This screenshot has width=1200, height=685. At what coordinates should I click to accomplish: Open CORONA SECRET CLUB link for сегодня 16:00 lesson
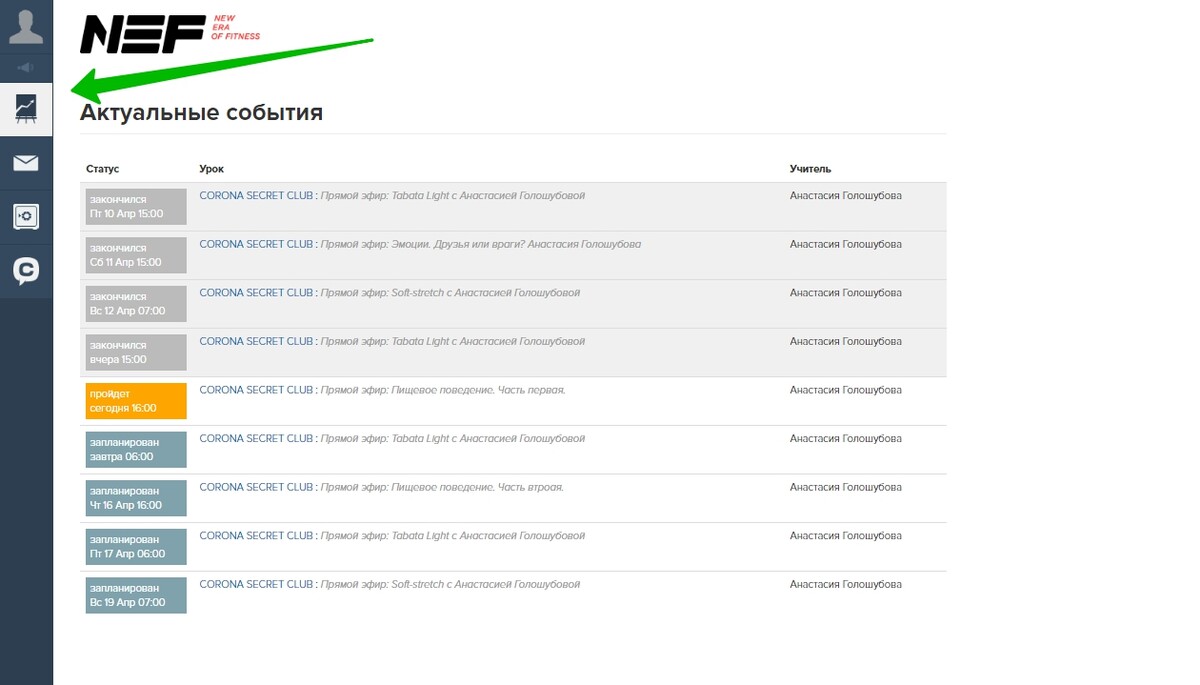(x=257, y=390)
